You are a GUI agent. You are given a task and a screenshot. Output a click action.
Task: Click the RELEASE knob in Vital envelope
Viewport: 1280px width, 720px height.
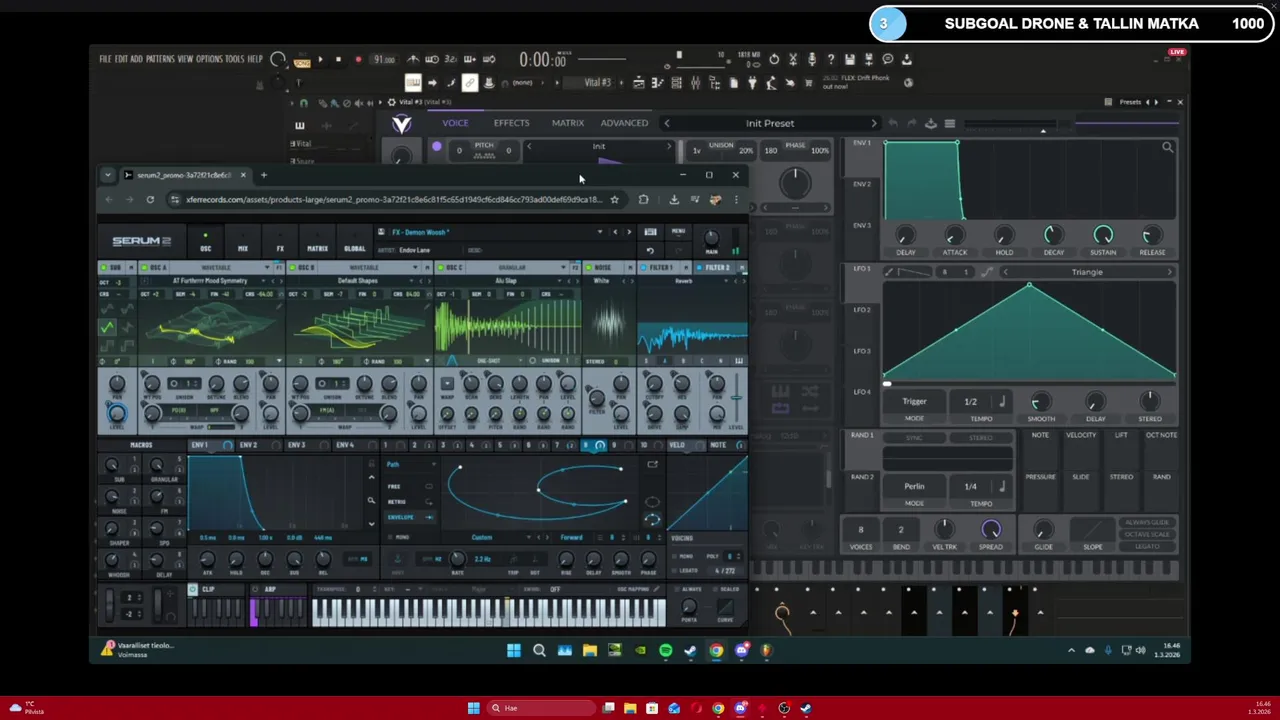point(1152,235)
